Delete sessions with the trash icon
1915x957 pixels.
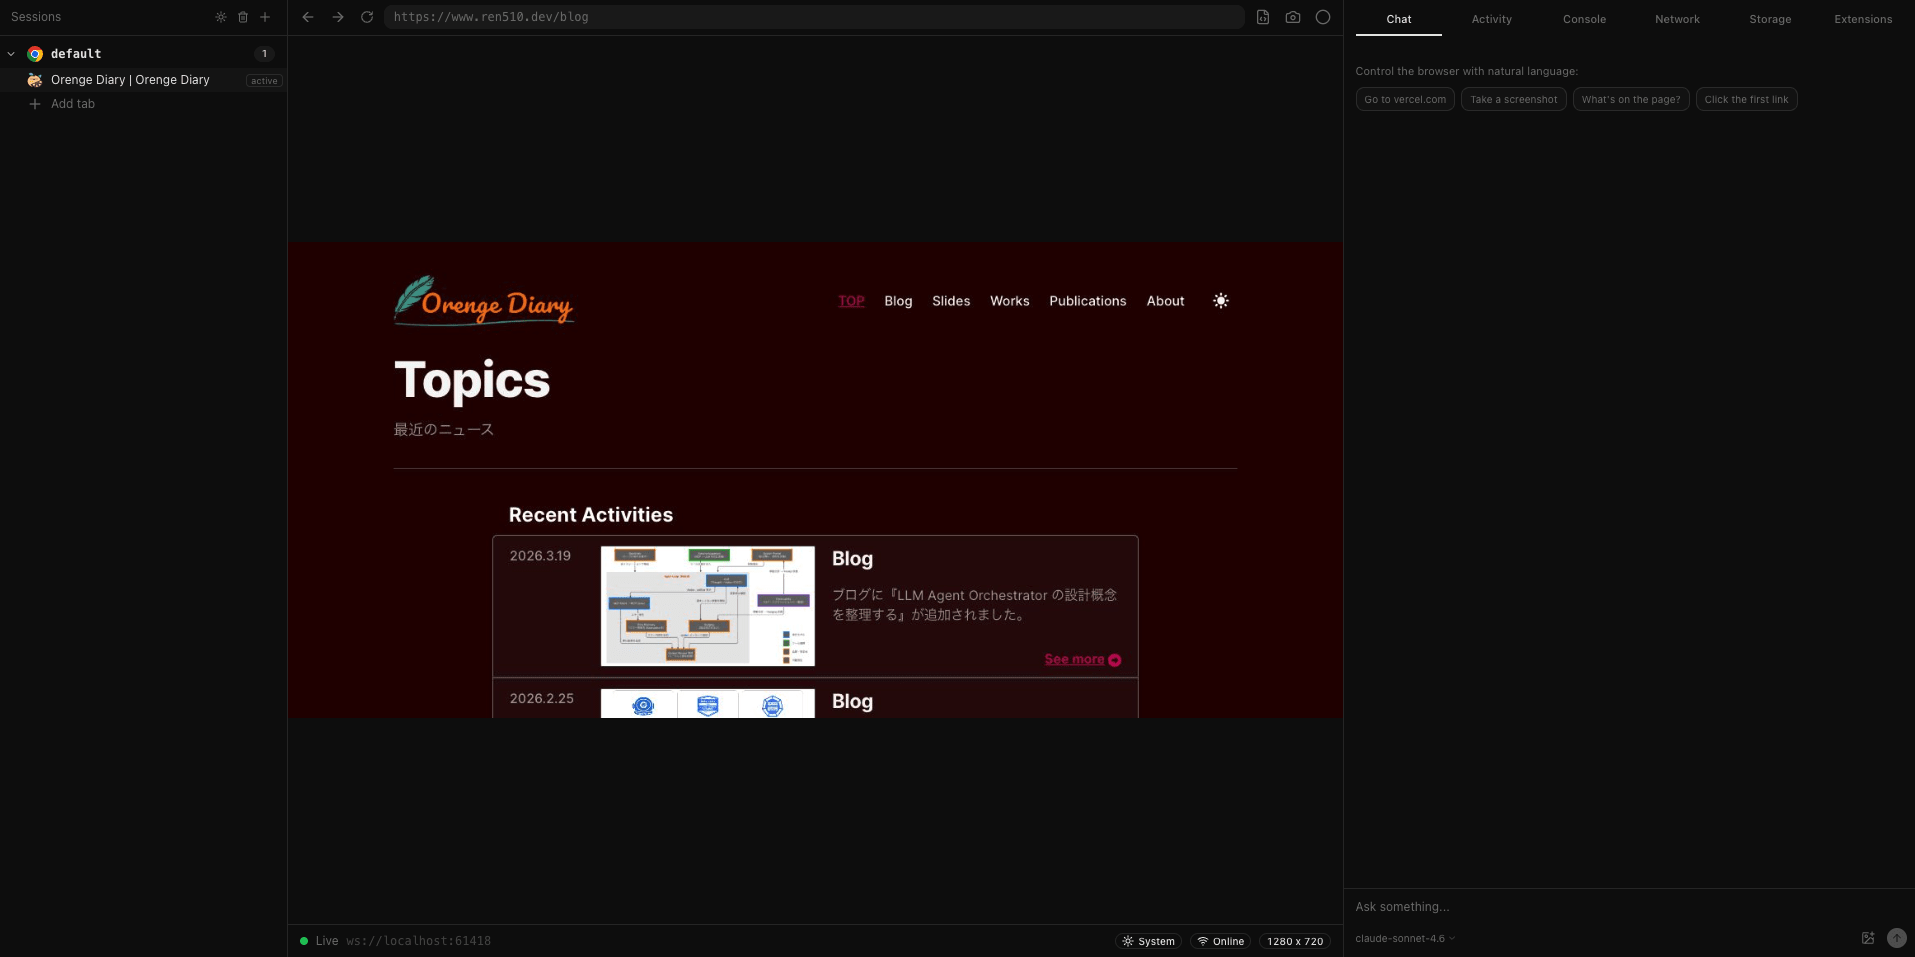243,17
